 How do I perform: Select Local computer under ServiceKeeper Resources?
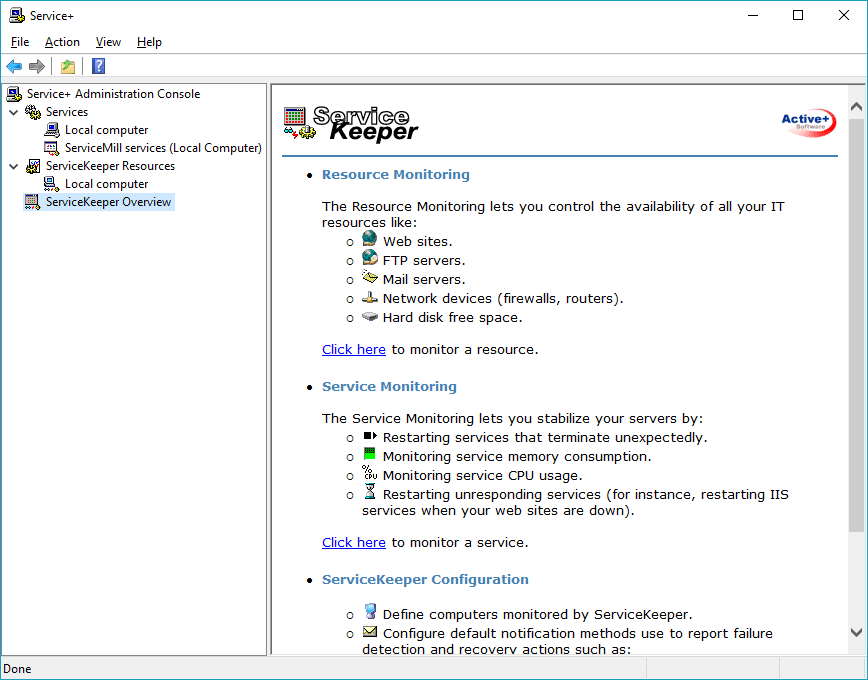click(x=106, y=184)
